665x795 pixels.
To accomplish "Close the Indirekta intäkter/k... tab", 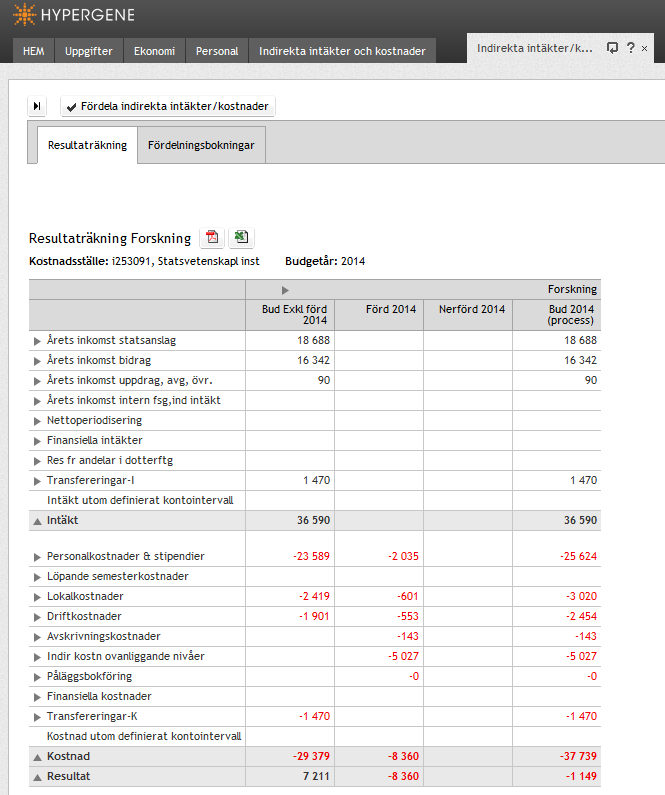I will [x=645, y=49].
